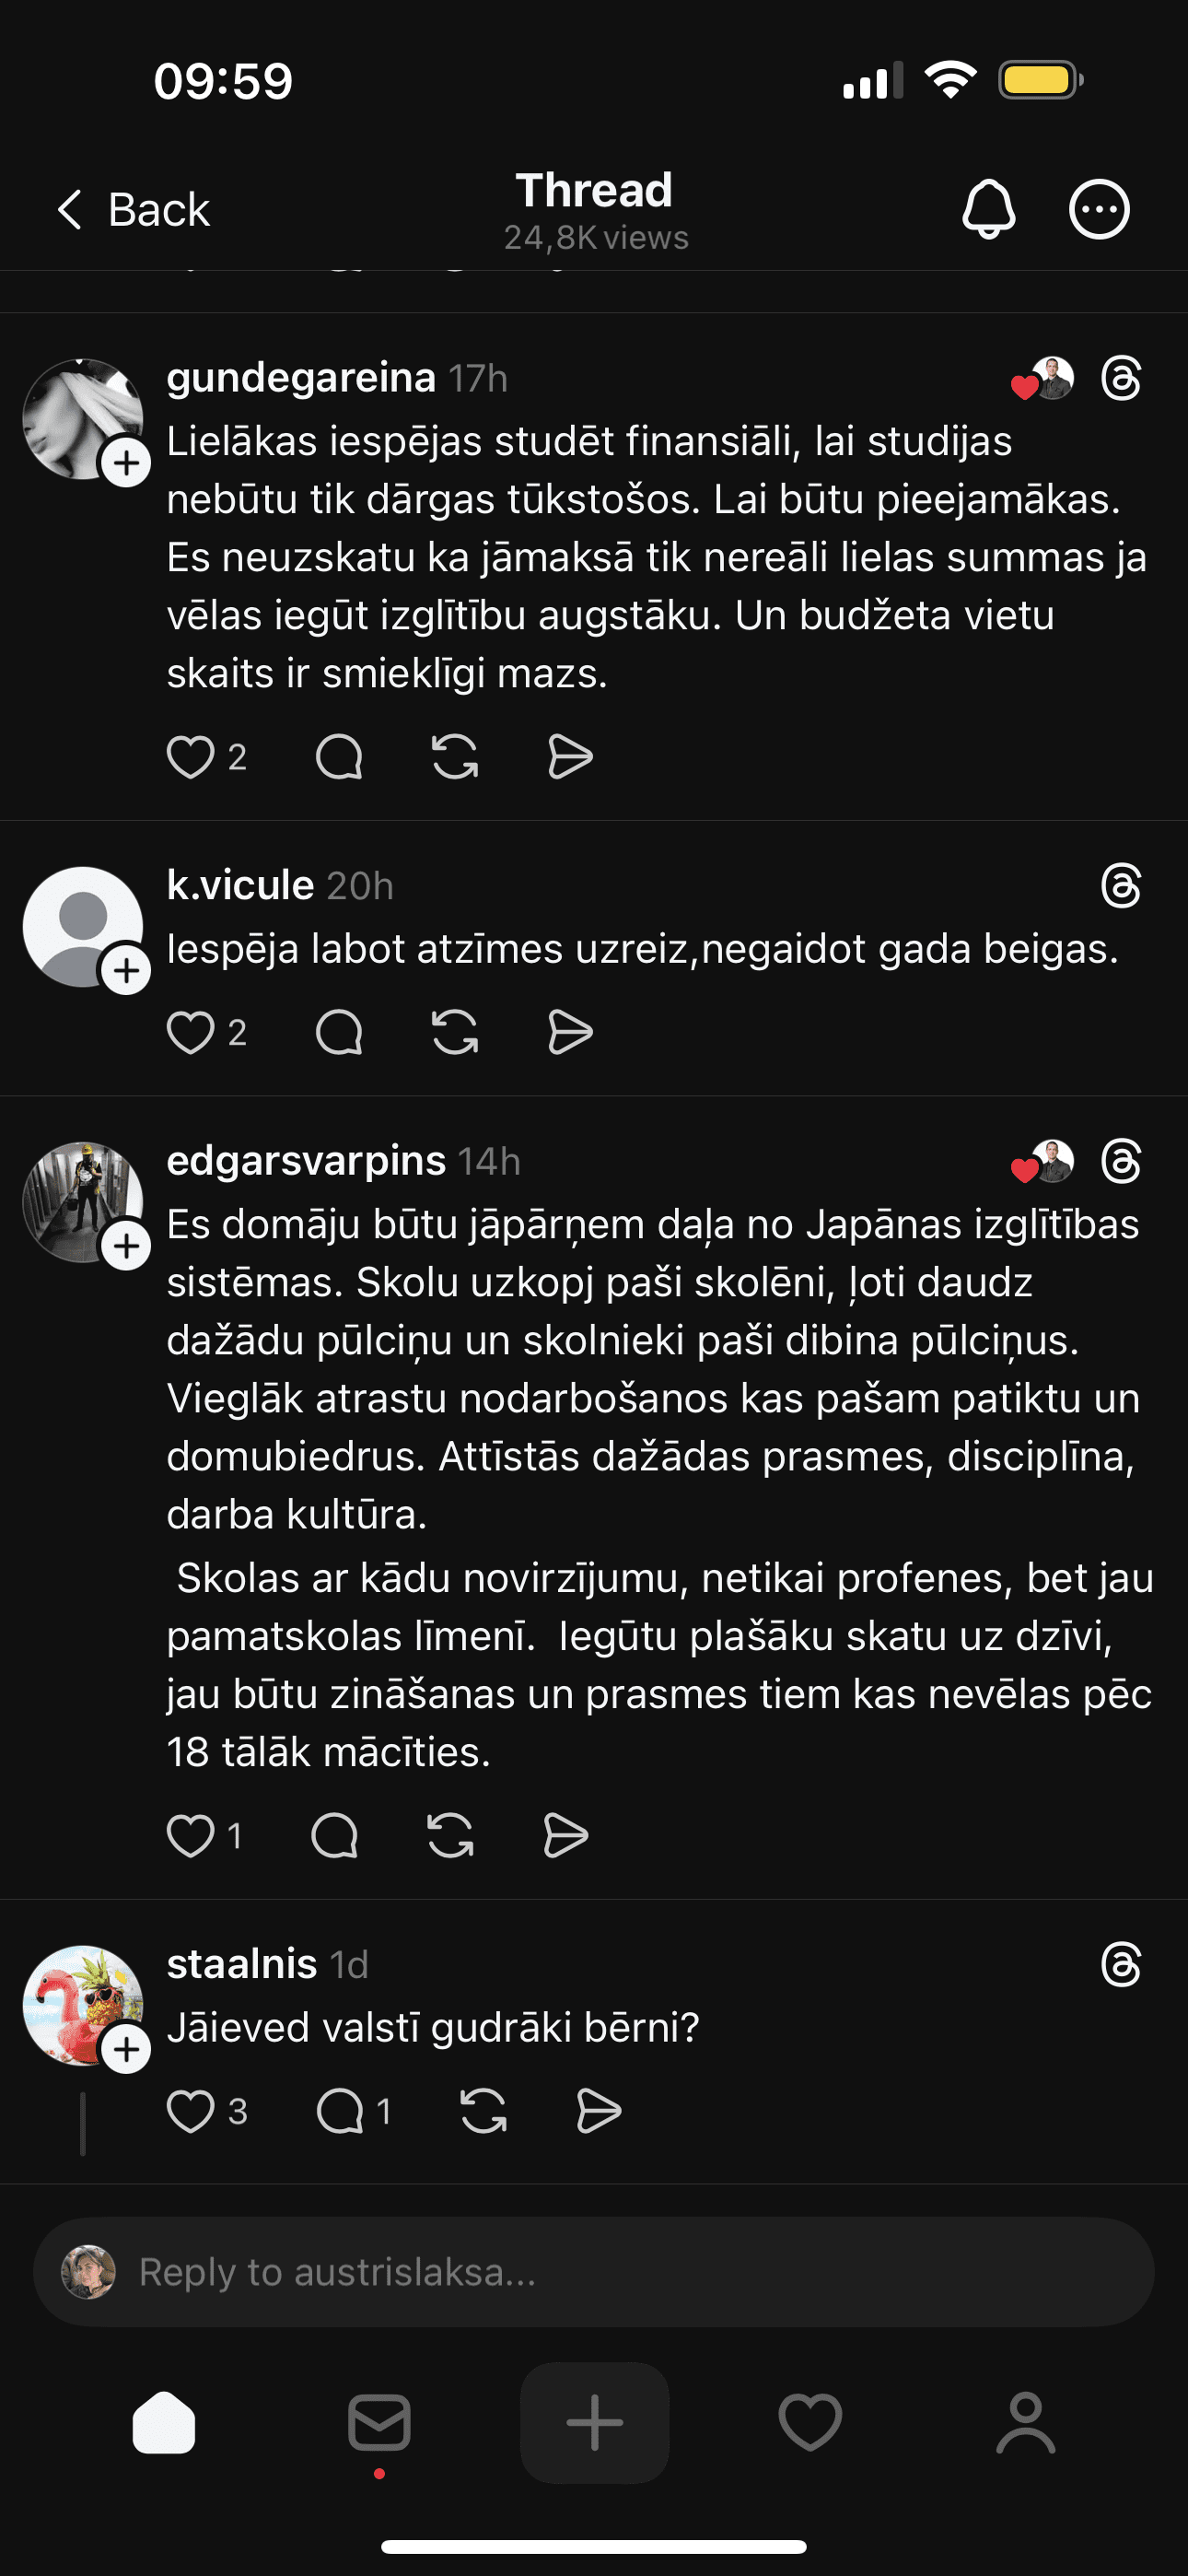Tap Threads logo beside k.vicule's post
Viewport: 1188px width, 2576px height.
[1120, 886]
